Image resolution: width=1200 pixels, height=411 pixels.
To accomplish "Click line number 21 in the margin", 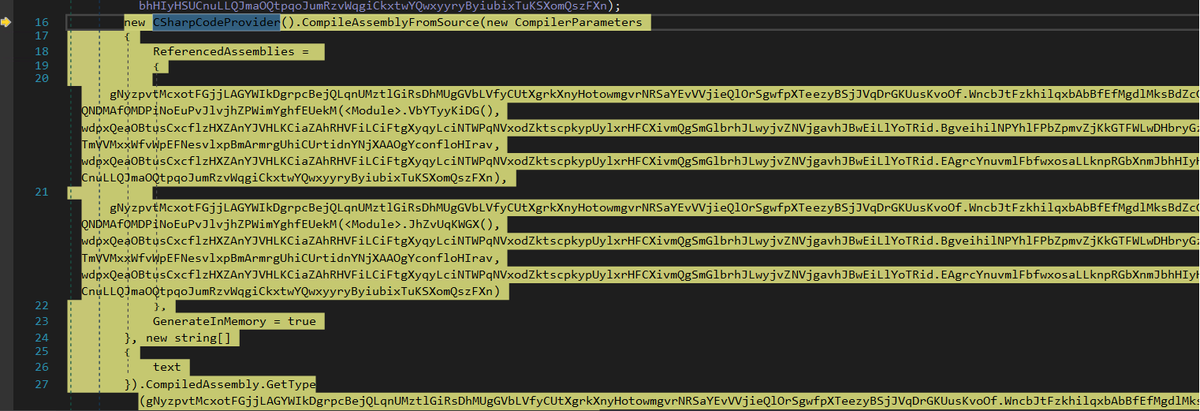I will (41, 191).
